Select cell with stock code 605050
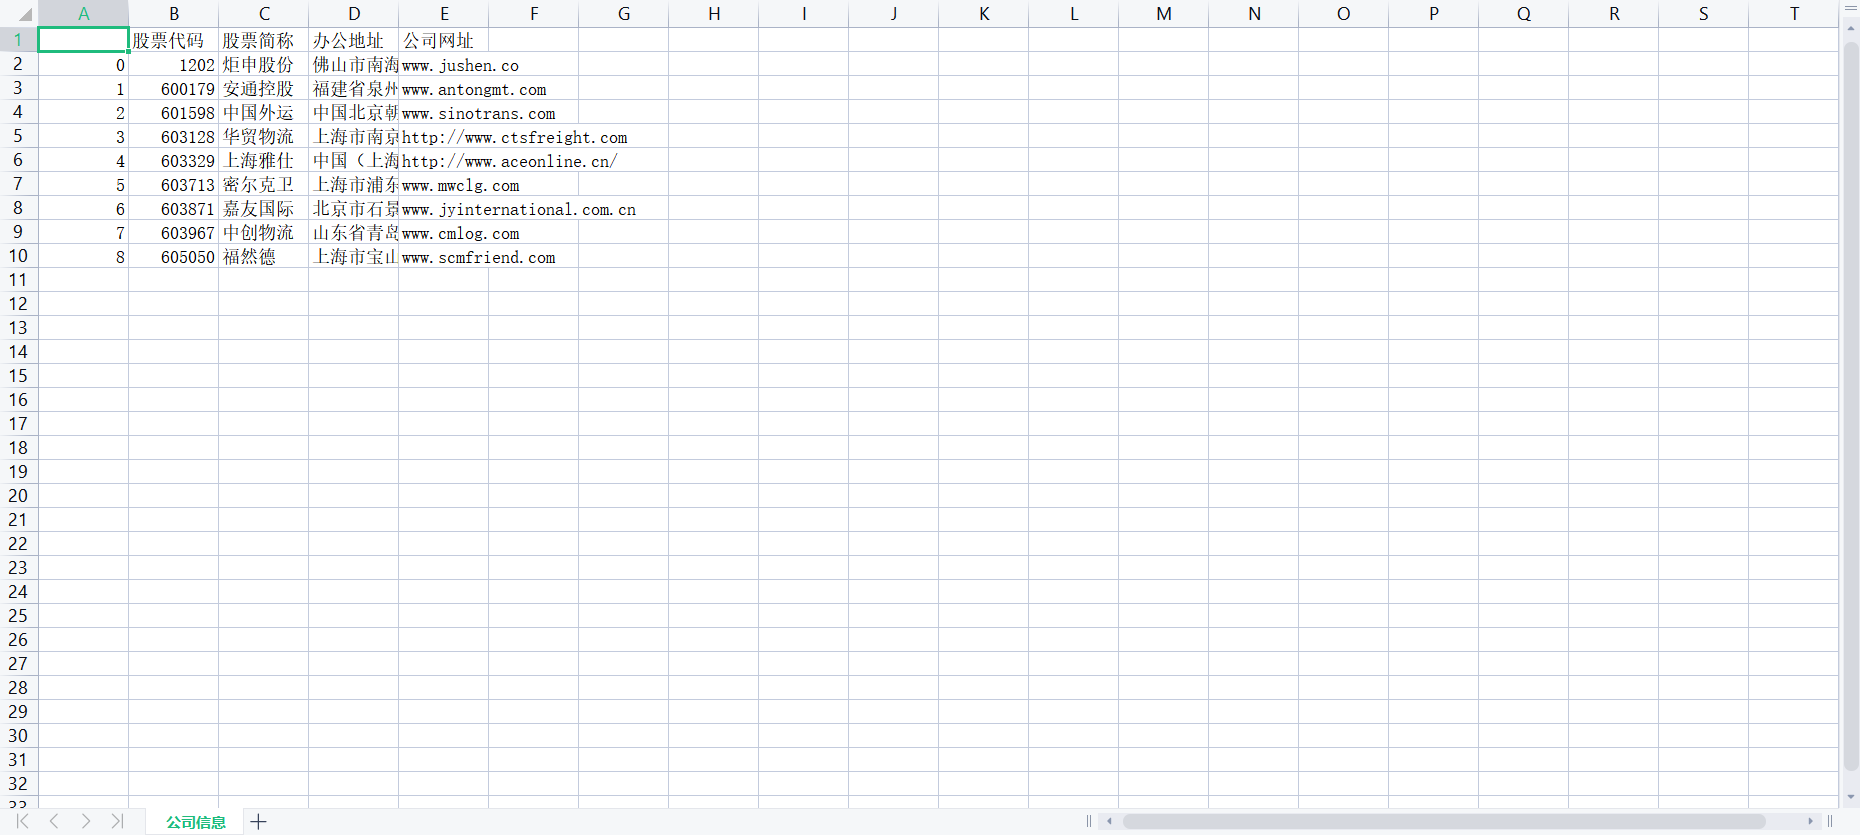Viewport: 1860px width, 835px height. pyautogui.click(x=174, y=256)
